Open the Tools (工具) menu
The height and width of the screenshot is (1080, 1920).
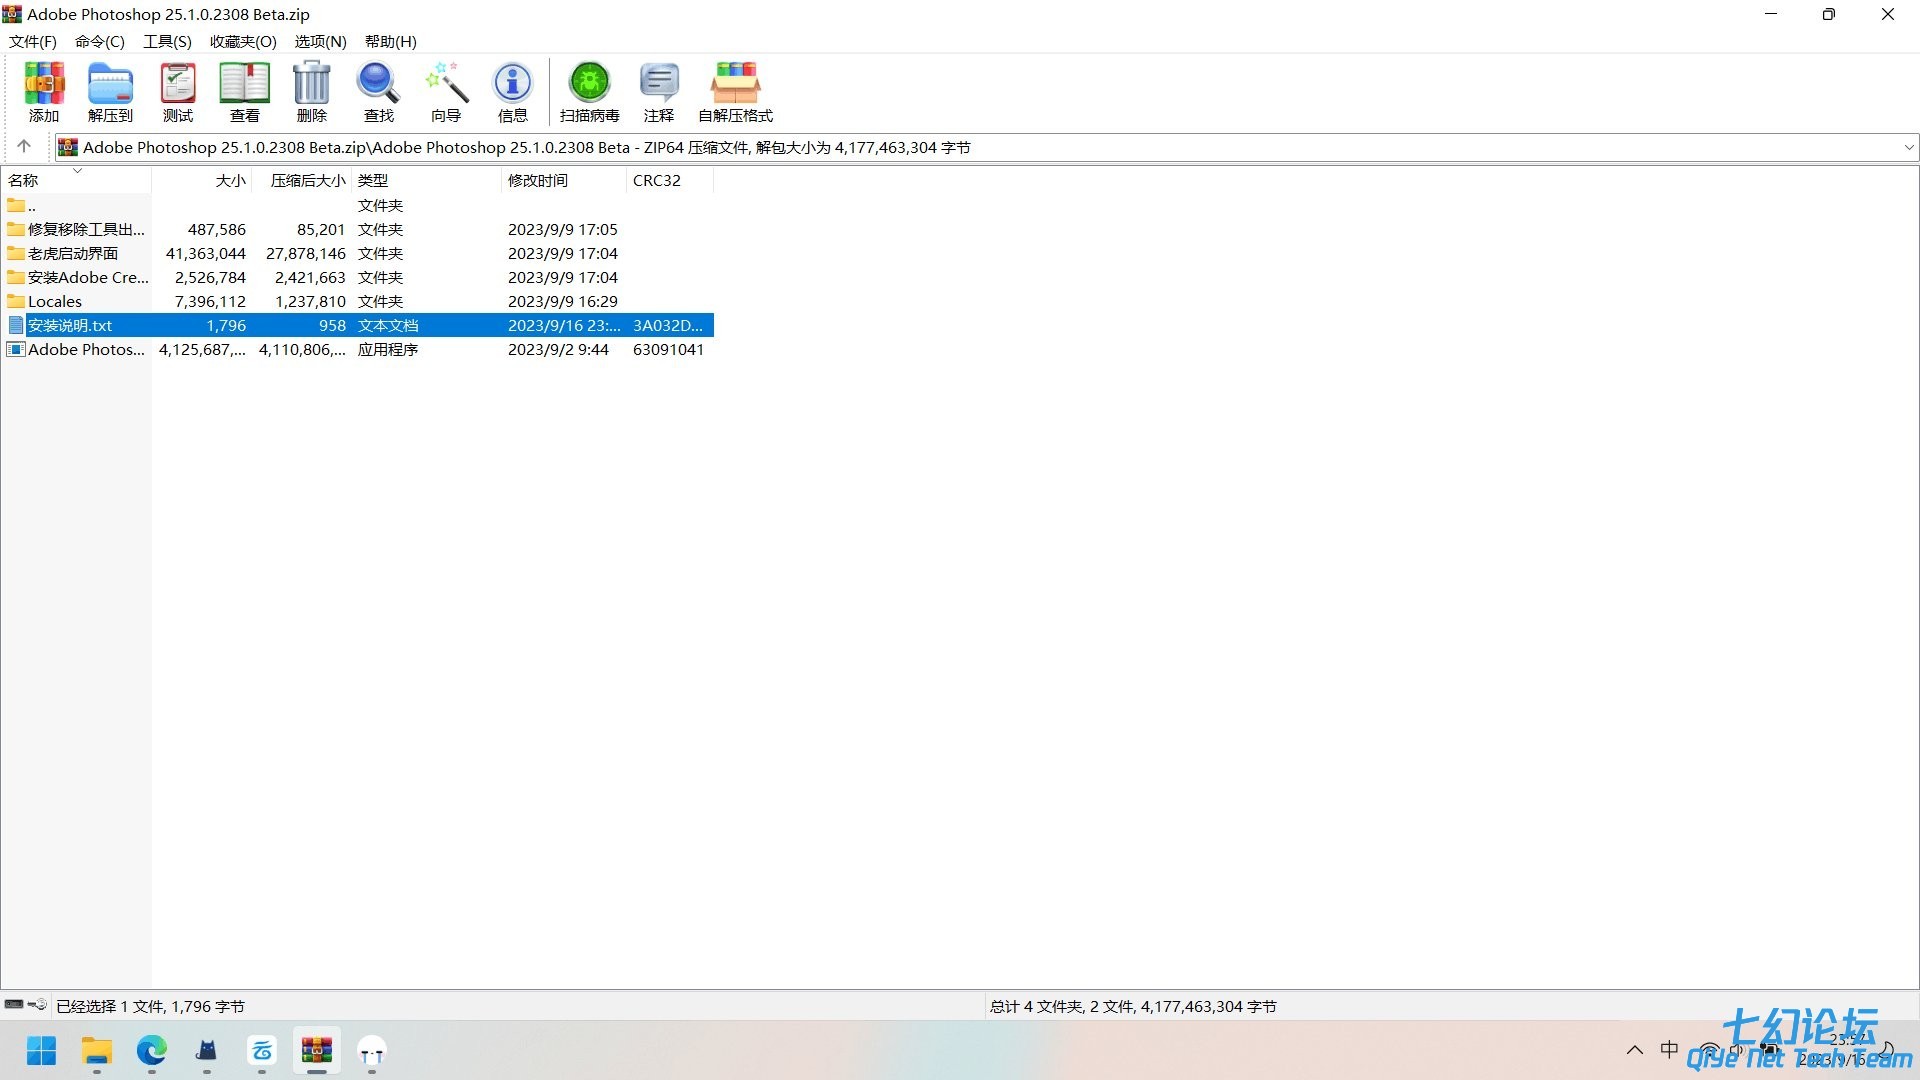click(x=167, y=41)
